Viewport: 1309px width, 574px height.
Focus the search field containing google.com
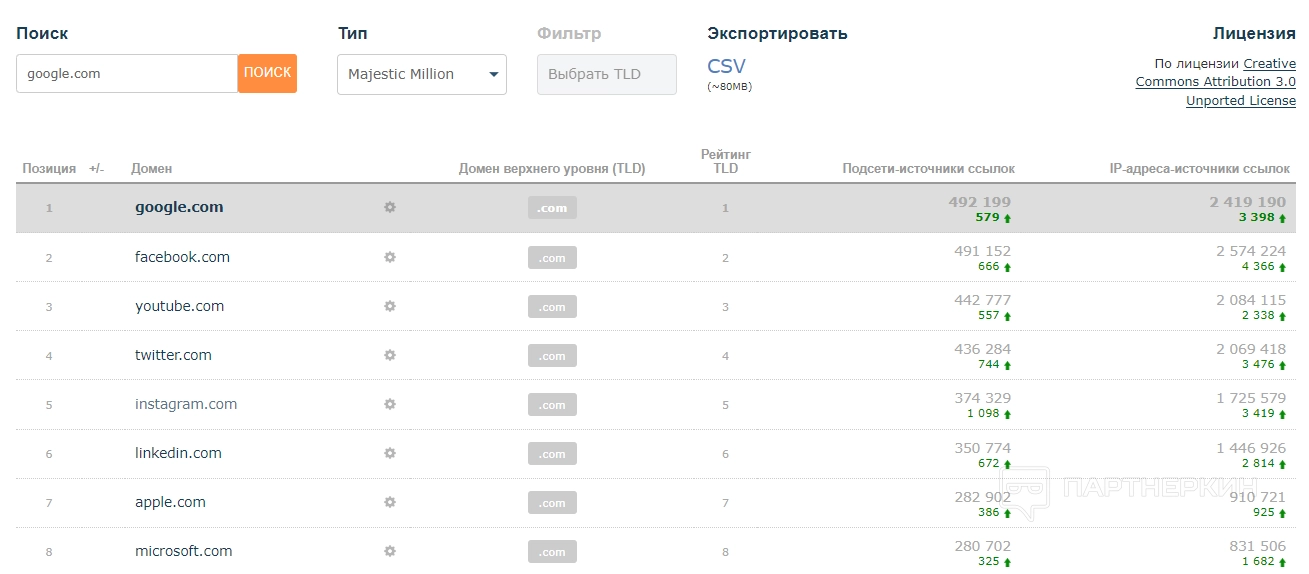click(x=127, y=73)
